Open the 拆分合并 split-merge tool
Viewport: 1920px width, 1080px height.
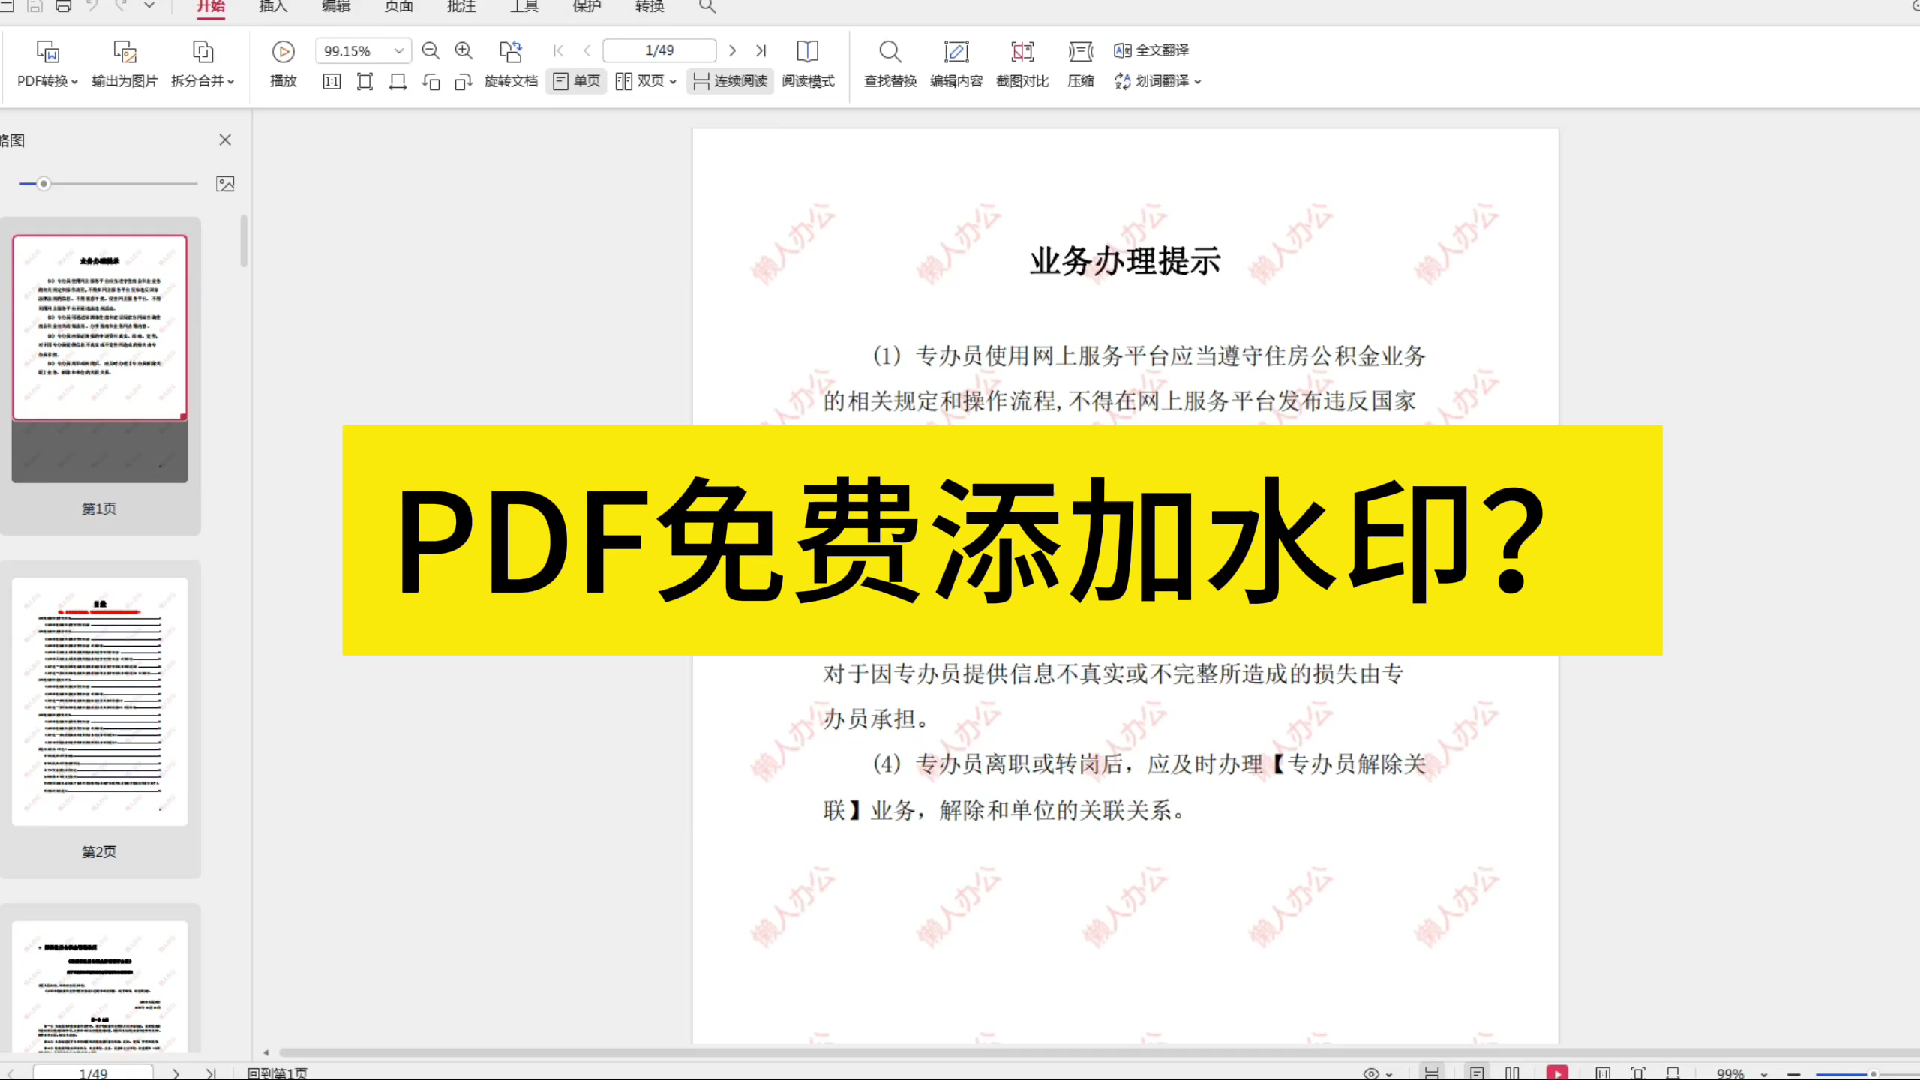[202, 64]
